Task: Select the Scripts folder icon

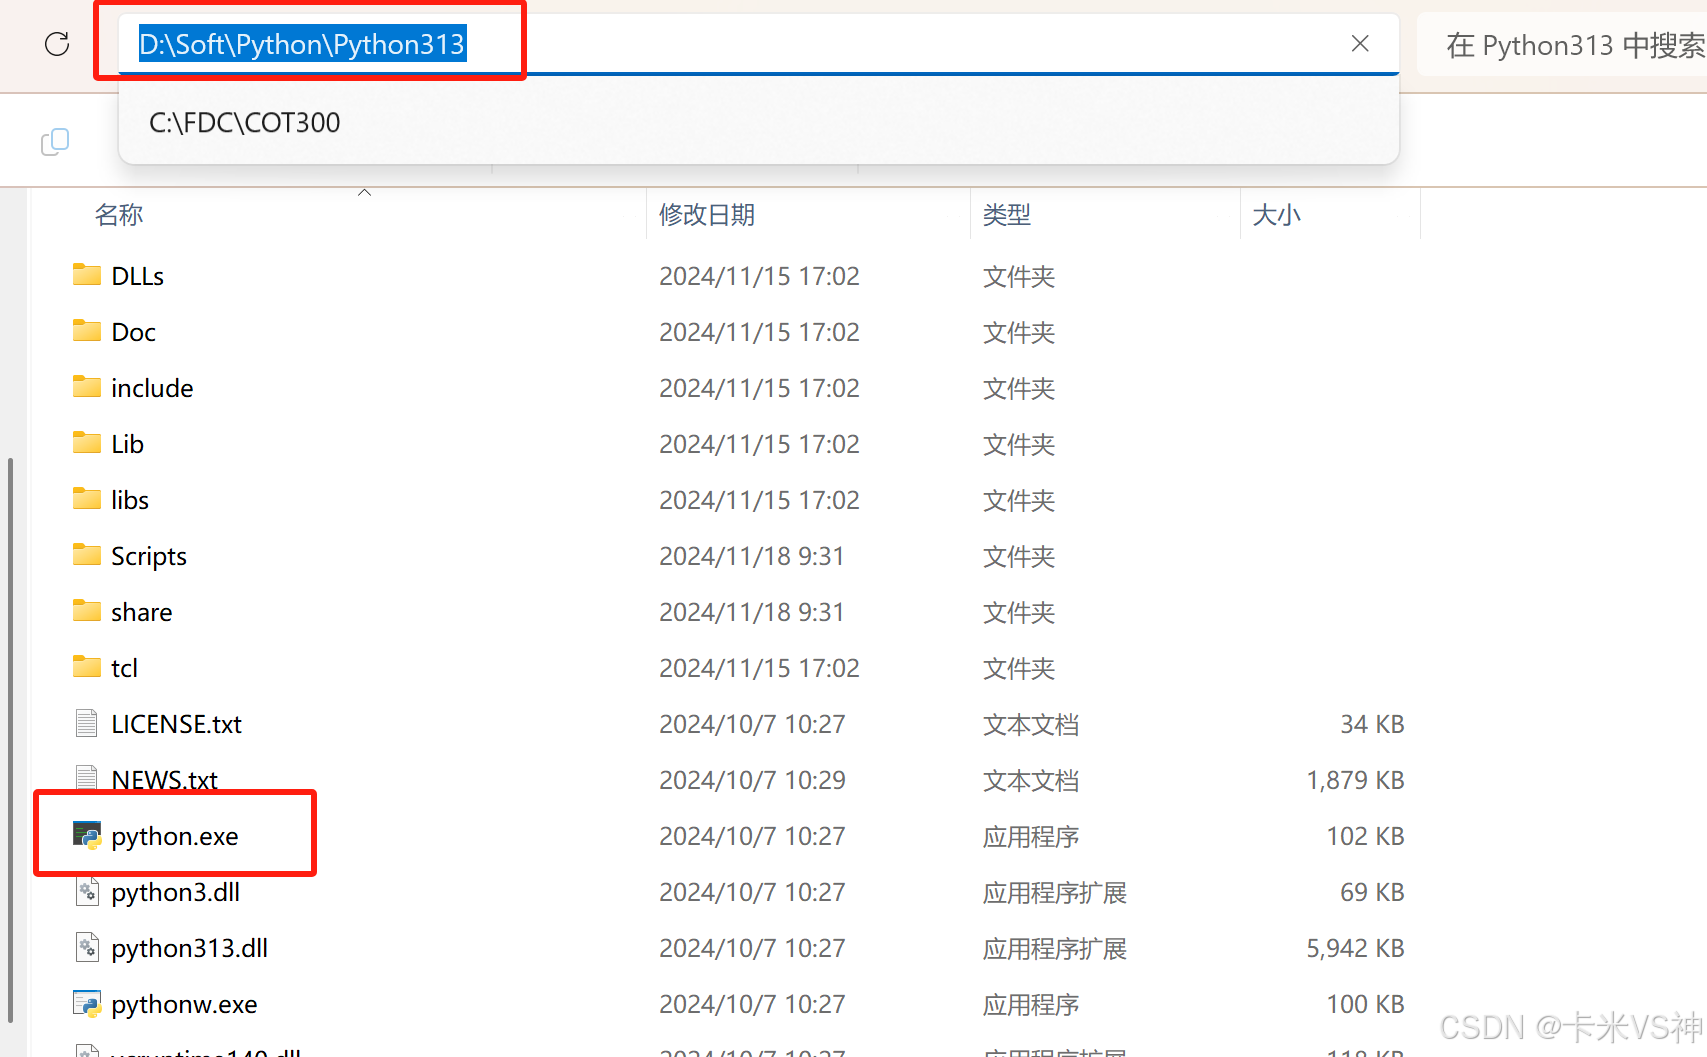Action: click(x=87, y=555)
